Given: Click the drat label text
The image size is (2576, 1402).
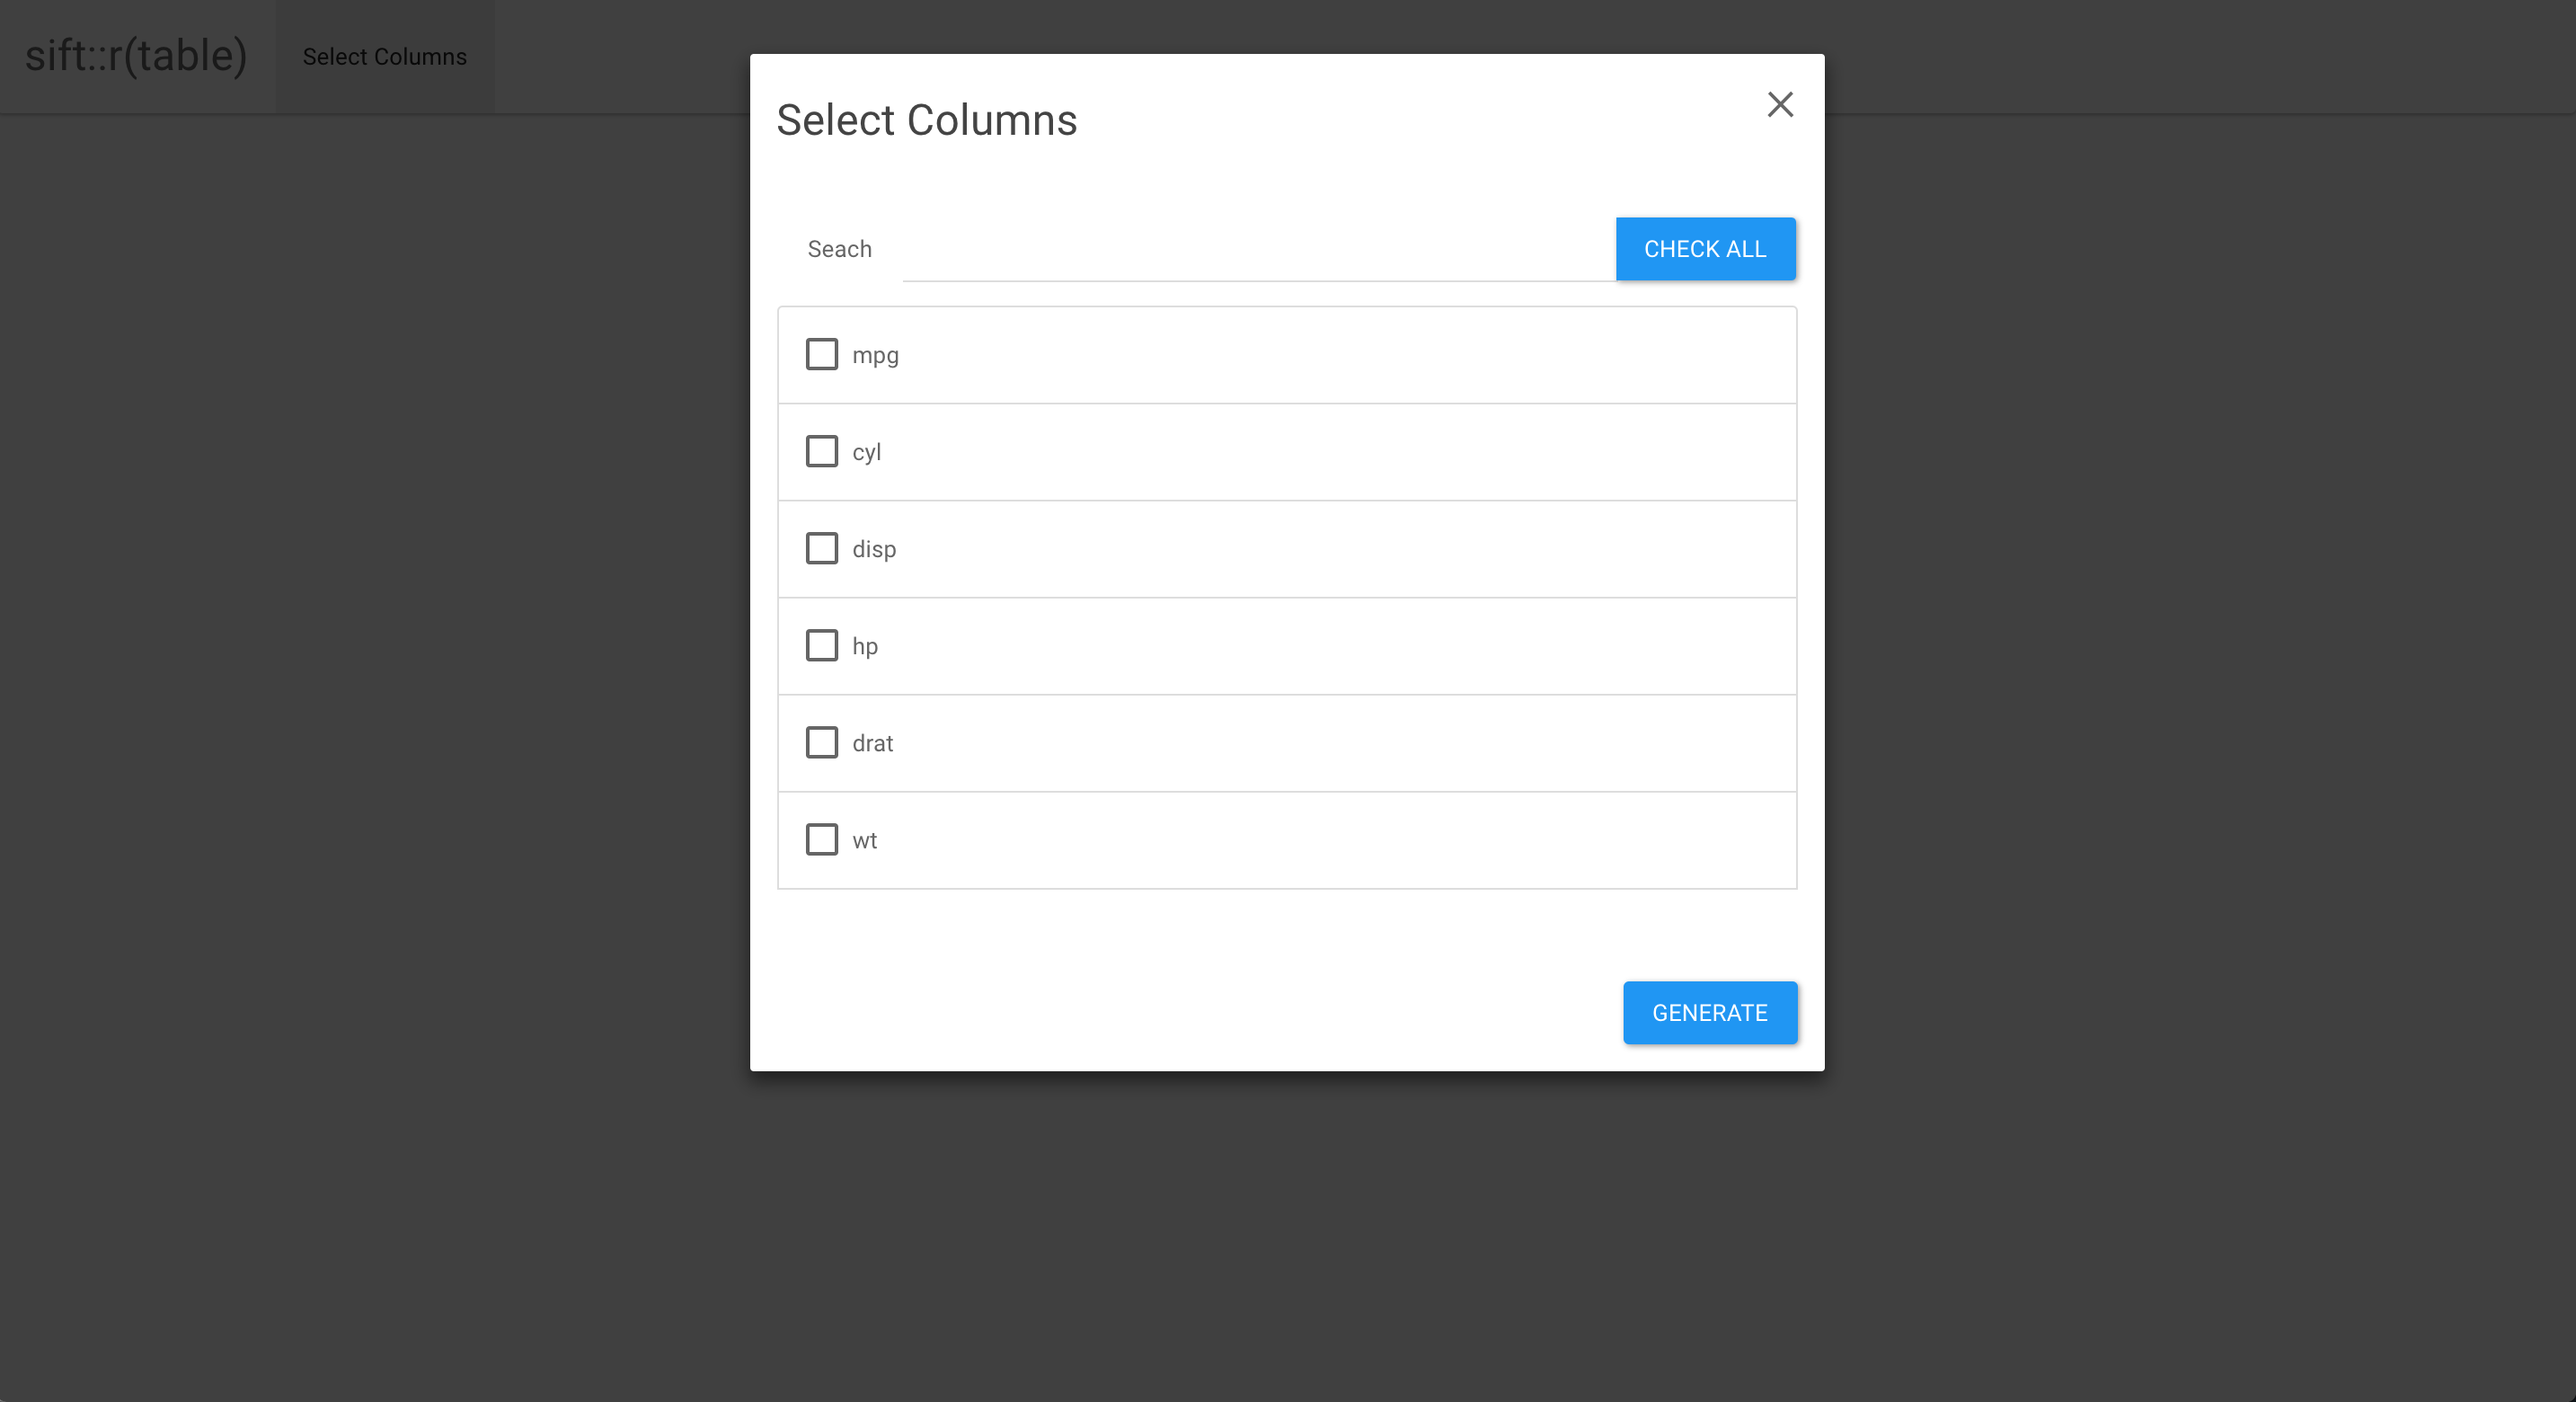Looking at the screenshot, I should click(x=873, y=743).
